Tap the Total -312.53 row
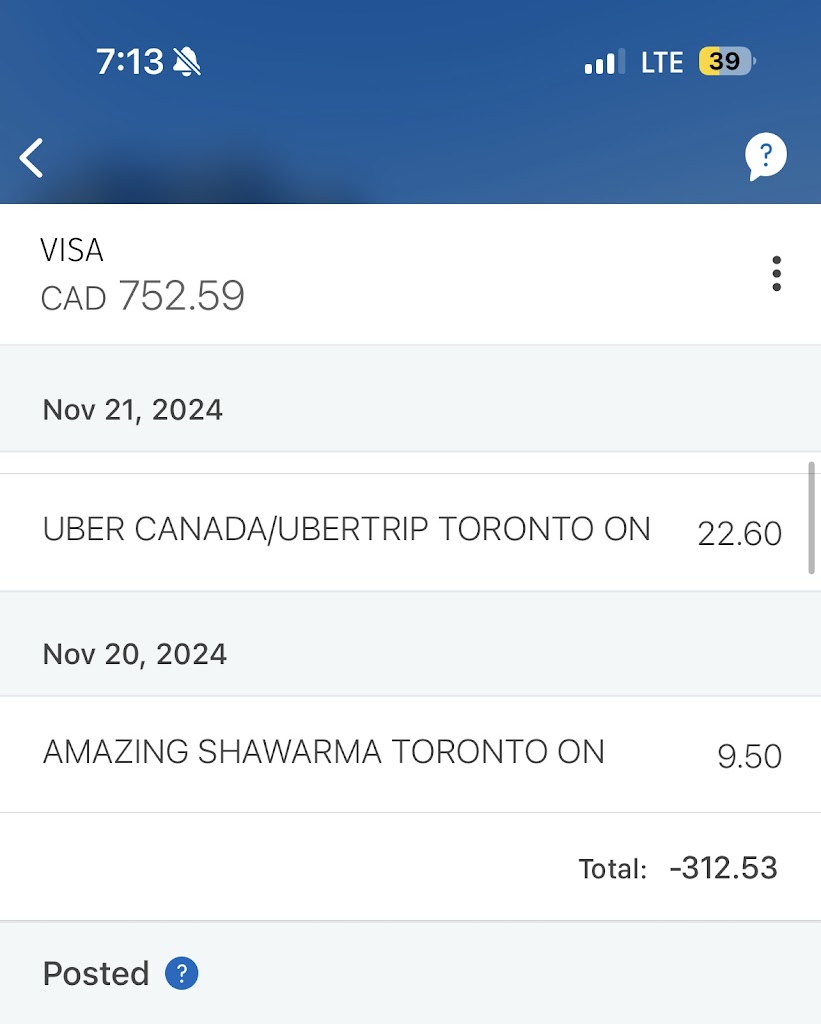The height and width of the screenshot is (1024, 821). click(x=677, y=867)
